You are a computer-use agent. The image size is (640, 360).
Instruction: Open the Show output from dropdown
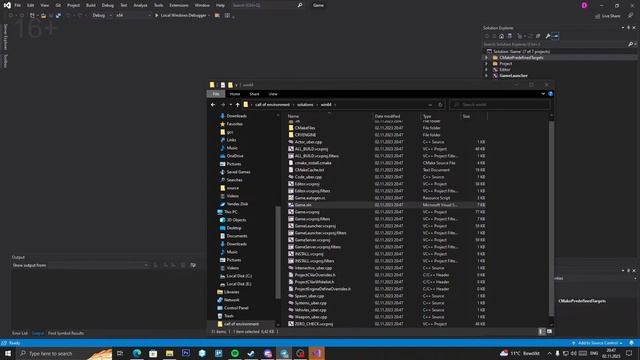click(x=98, y=265)
